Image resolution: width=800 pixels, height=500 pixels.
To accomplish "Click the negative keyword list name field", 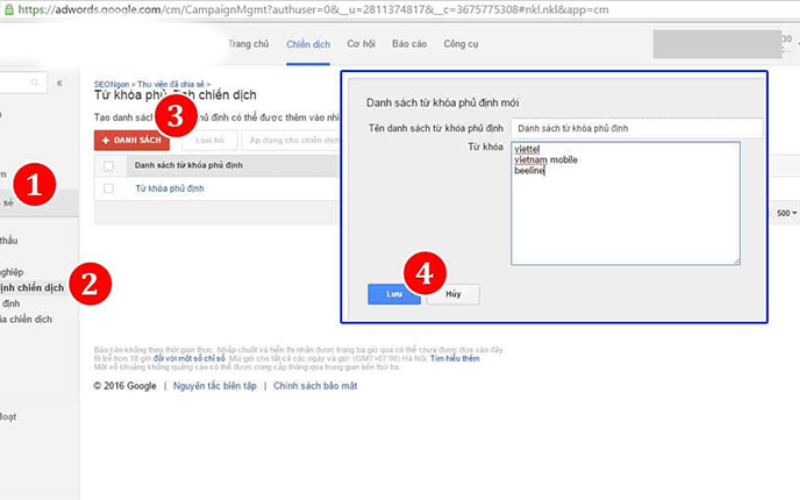I will tap(635, 128).
